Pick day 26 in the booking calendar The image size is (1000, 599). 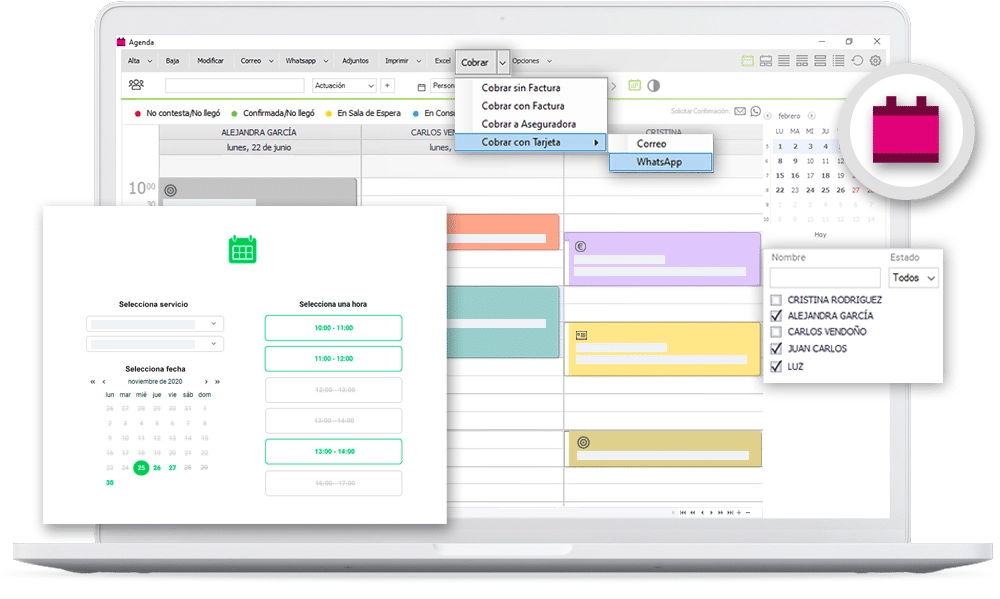tap(157, 468)
